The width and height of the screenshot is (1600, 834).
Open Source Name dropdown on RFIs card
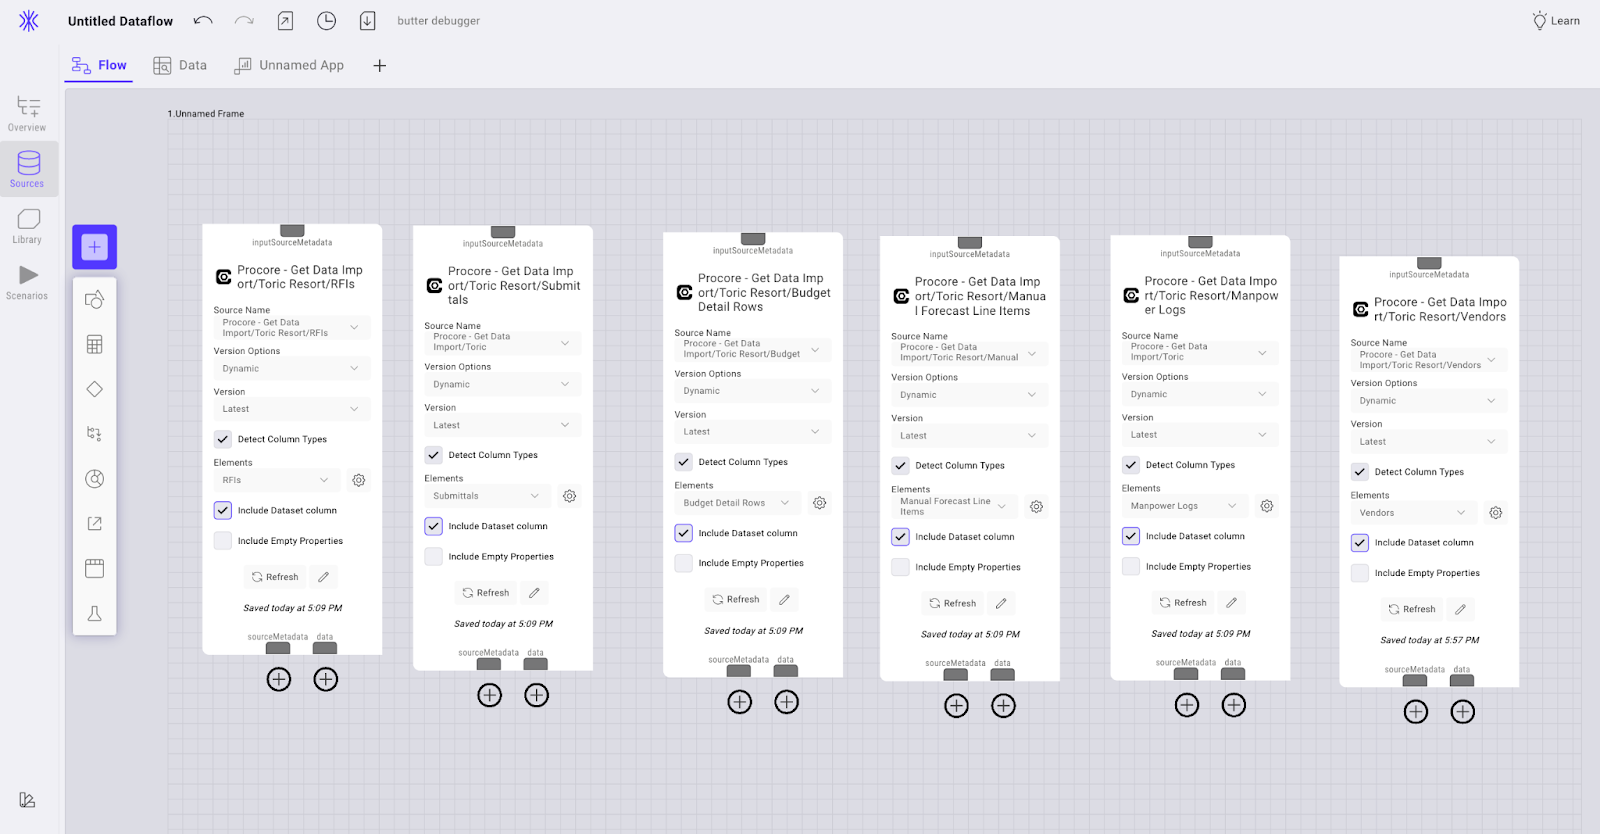tap(291, 328)
